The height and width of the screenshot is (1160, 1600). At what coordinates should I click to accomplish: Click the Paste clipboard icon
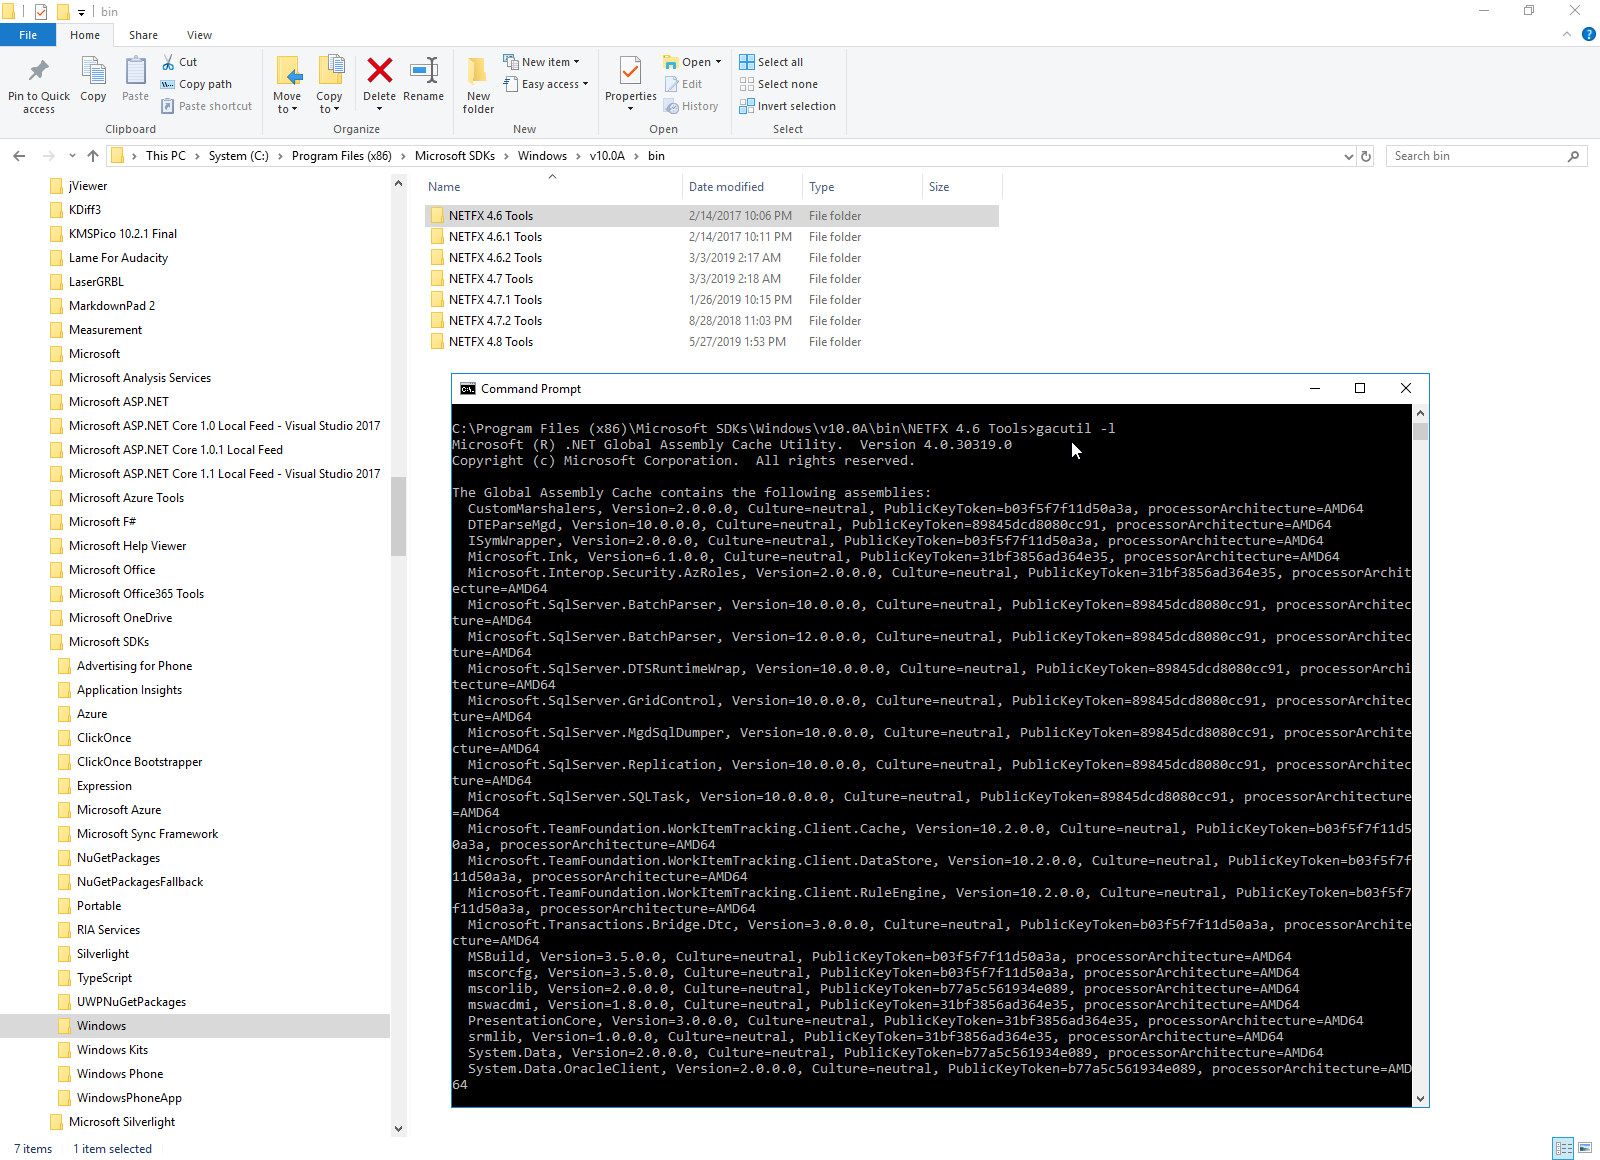pos(135,71)
